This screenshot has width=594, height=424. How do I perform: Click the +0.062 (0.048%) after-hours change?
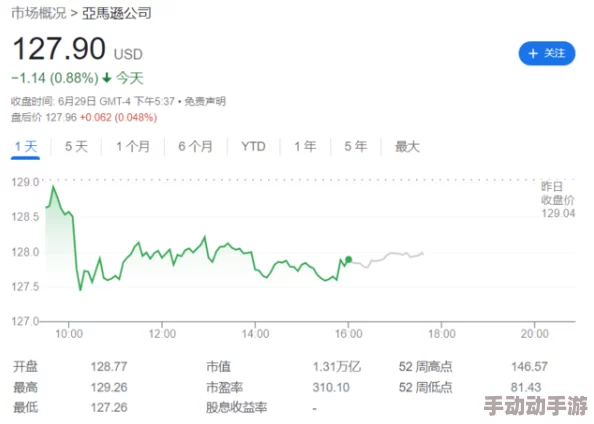(x=118, y=117)
